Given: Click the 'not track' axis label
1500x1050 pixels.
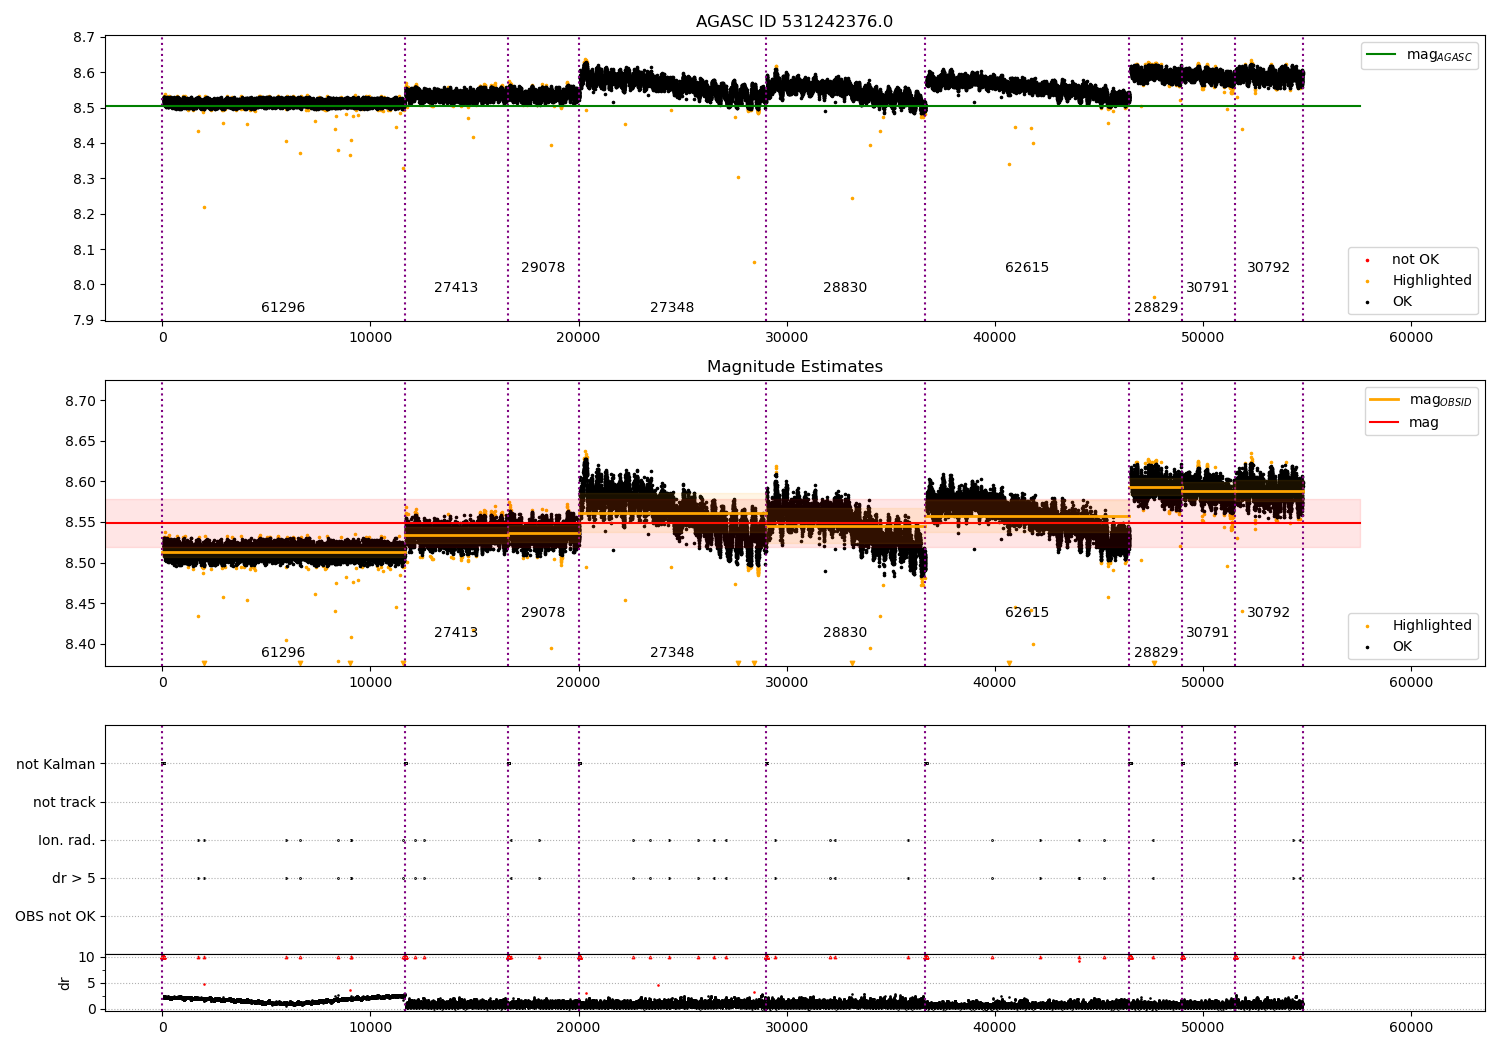Looking at the screenshot, I should pos(64,802).
